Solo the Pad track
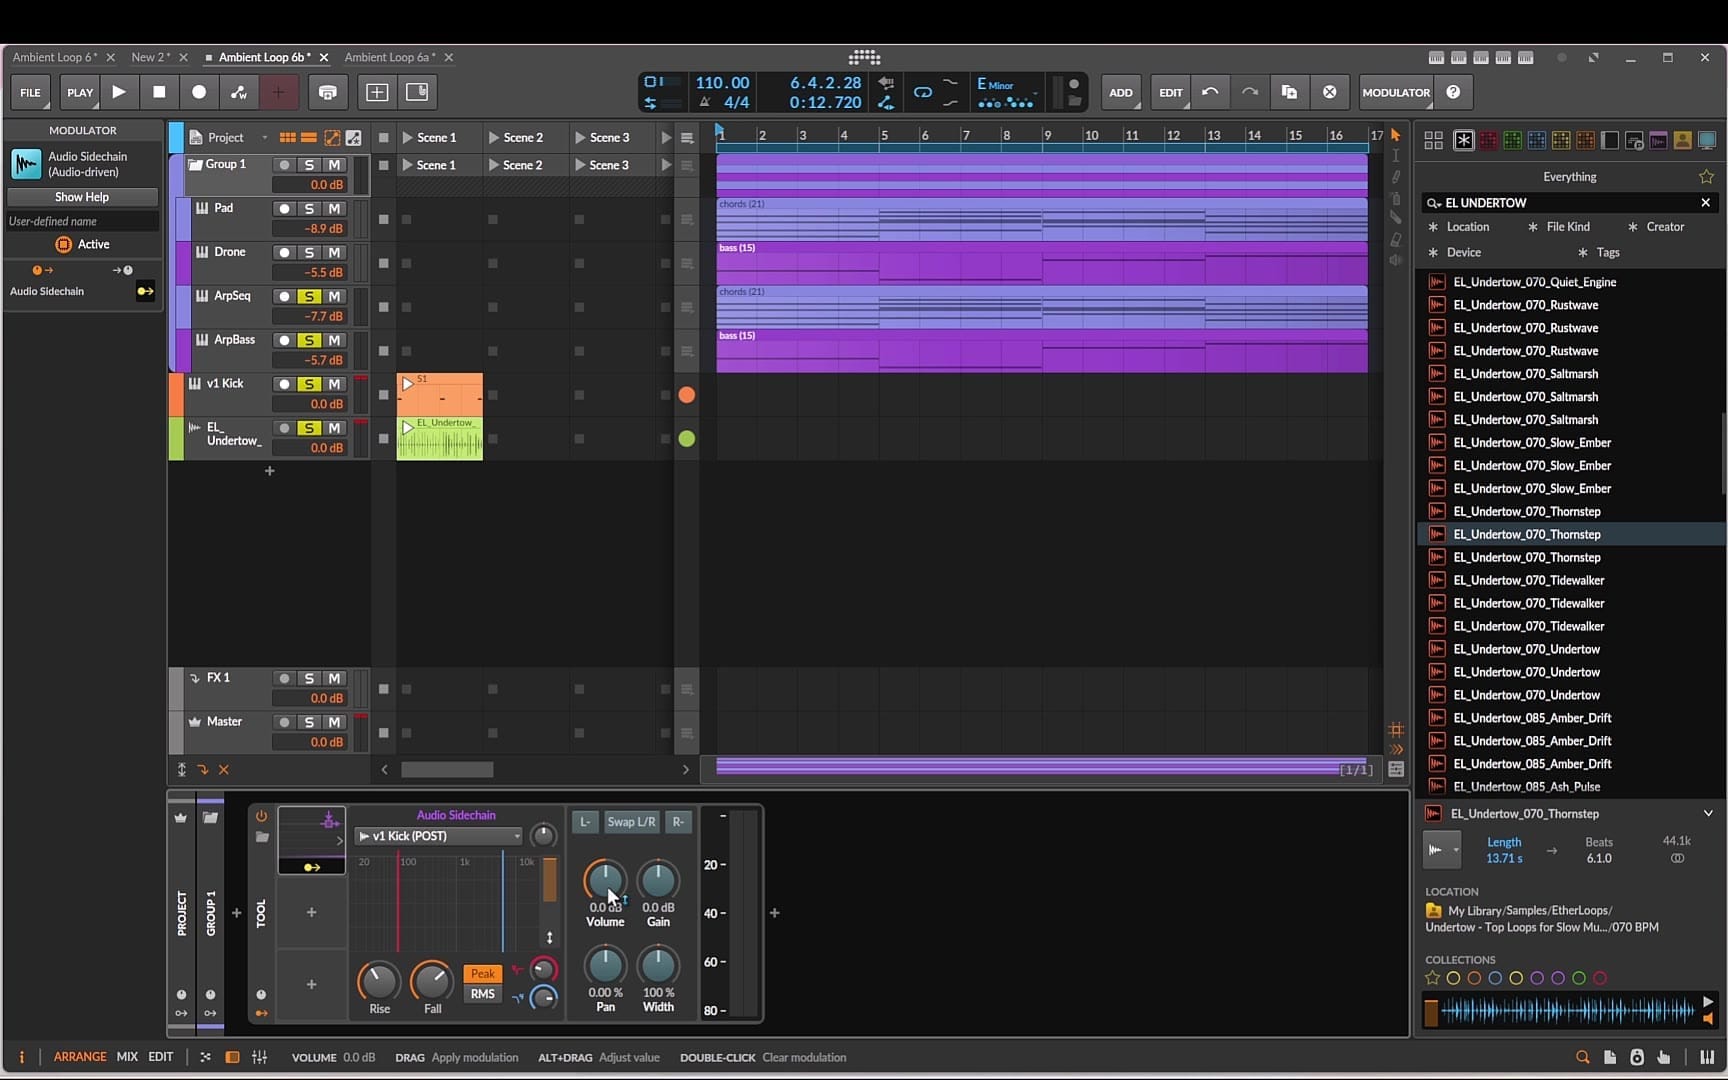Image resolution: width=1728 pixels, height=1080 pixels. point(309,208)
